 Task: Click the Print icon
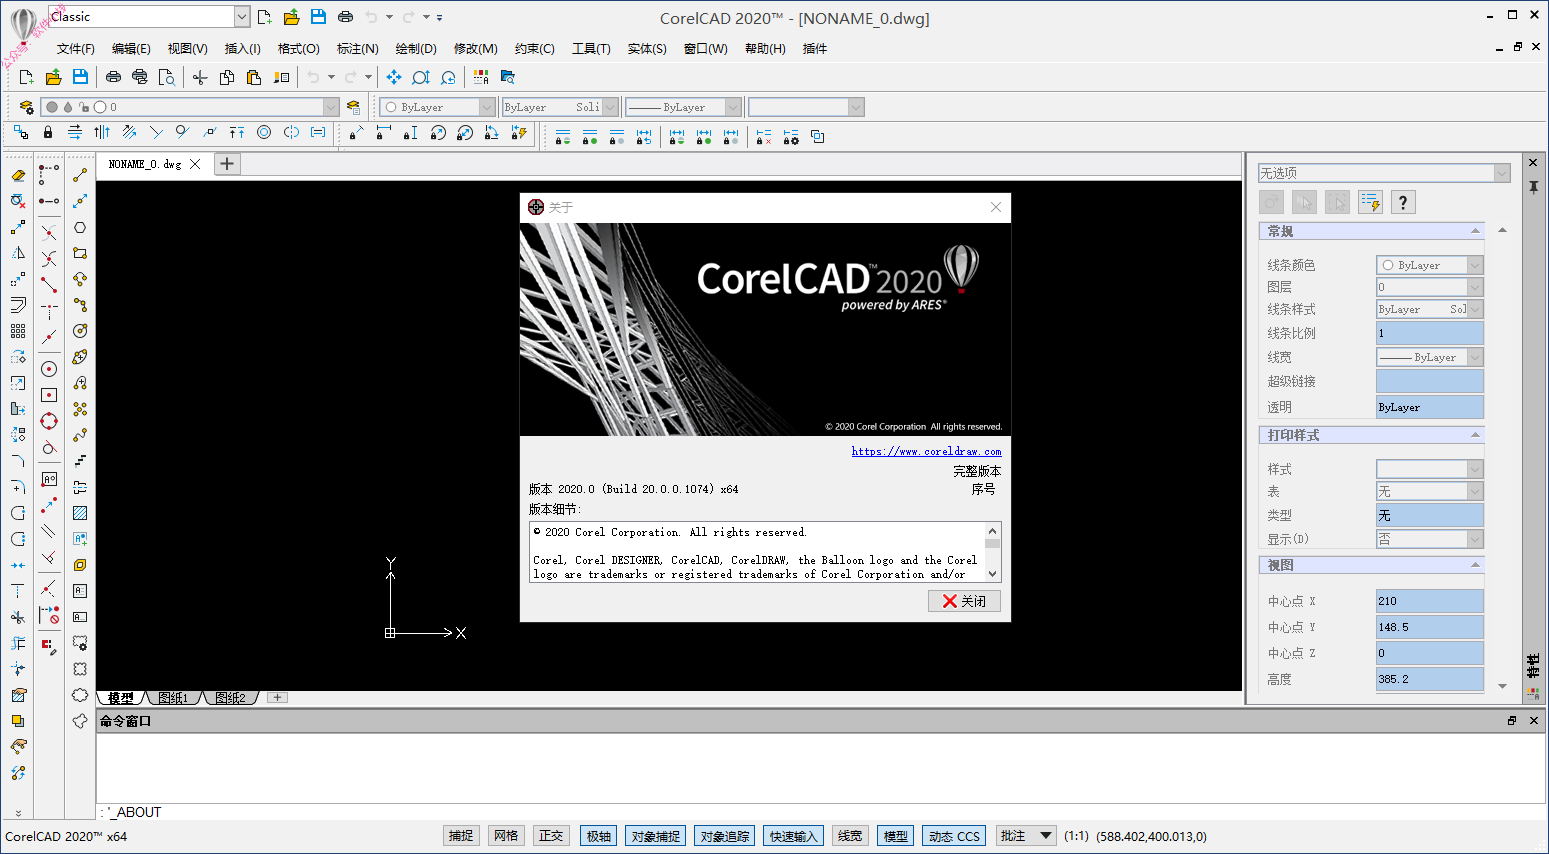pyautogui.click(x=113, y=77)
